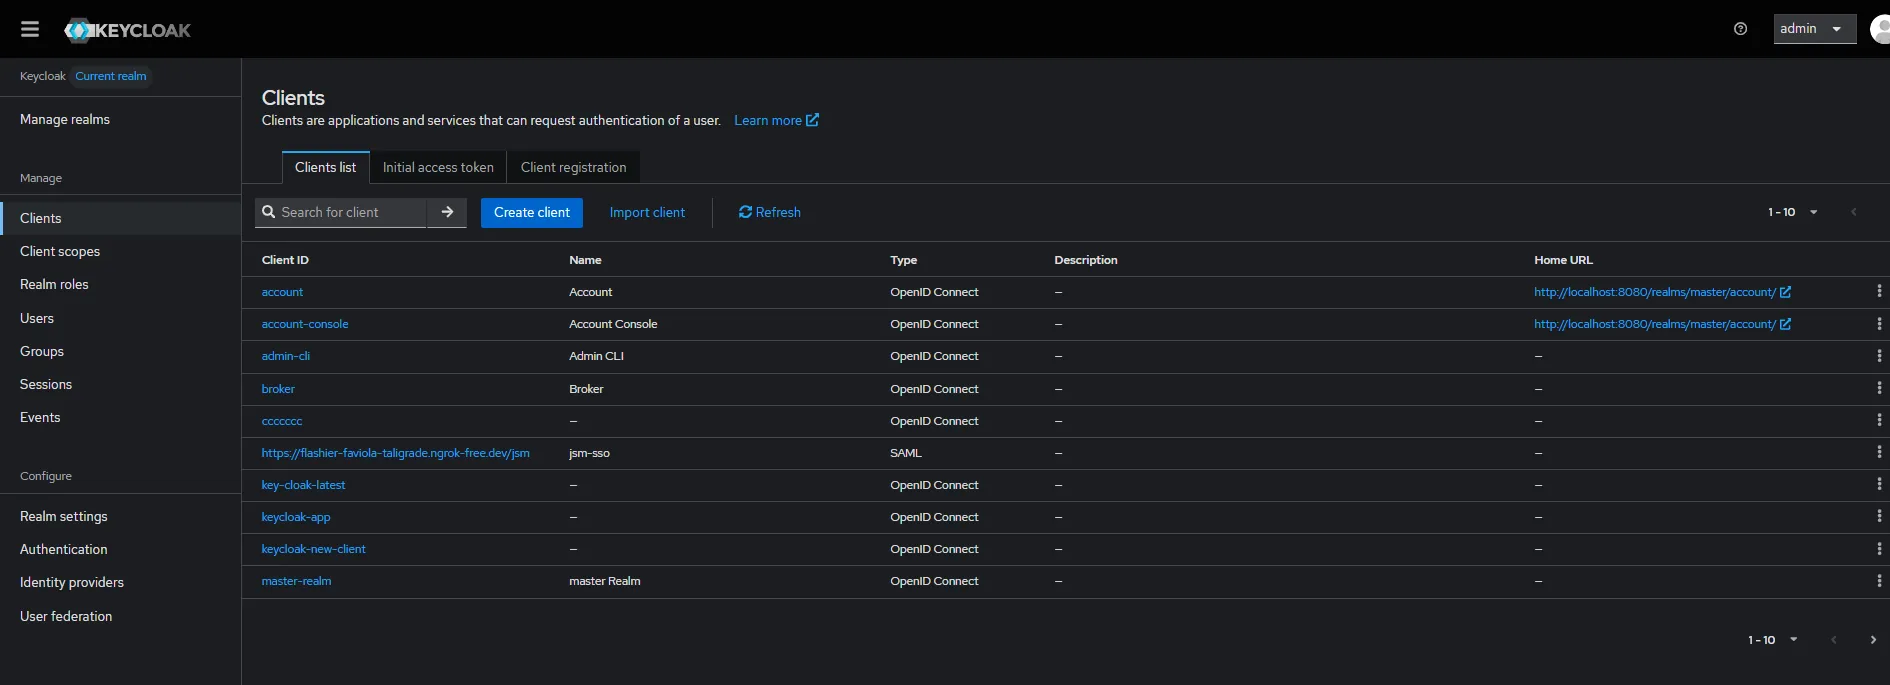
Task: Go to next page at bottom pagination
Action: click(1873, 640)
